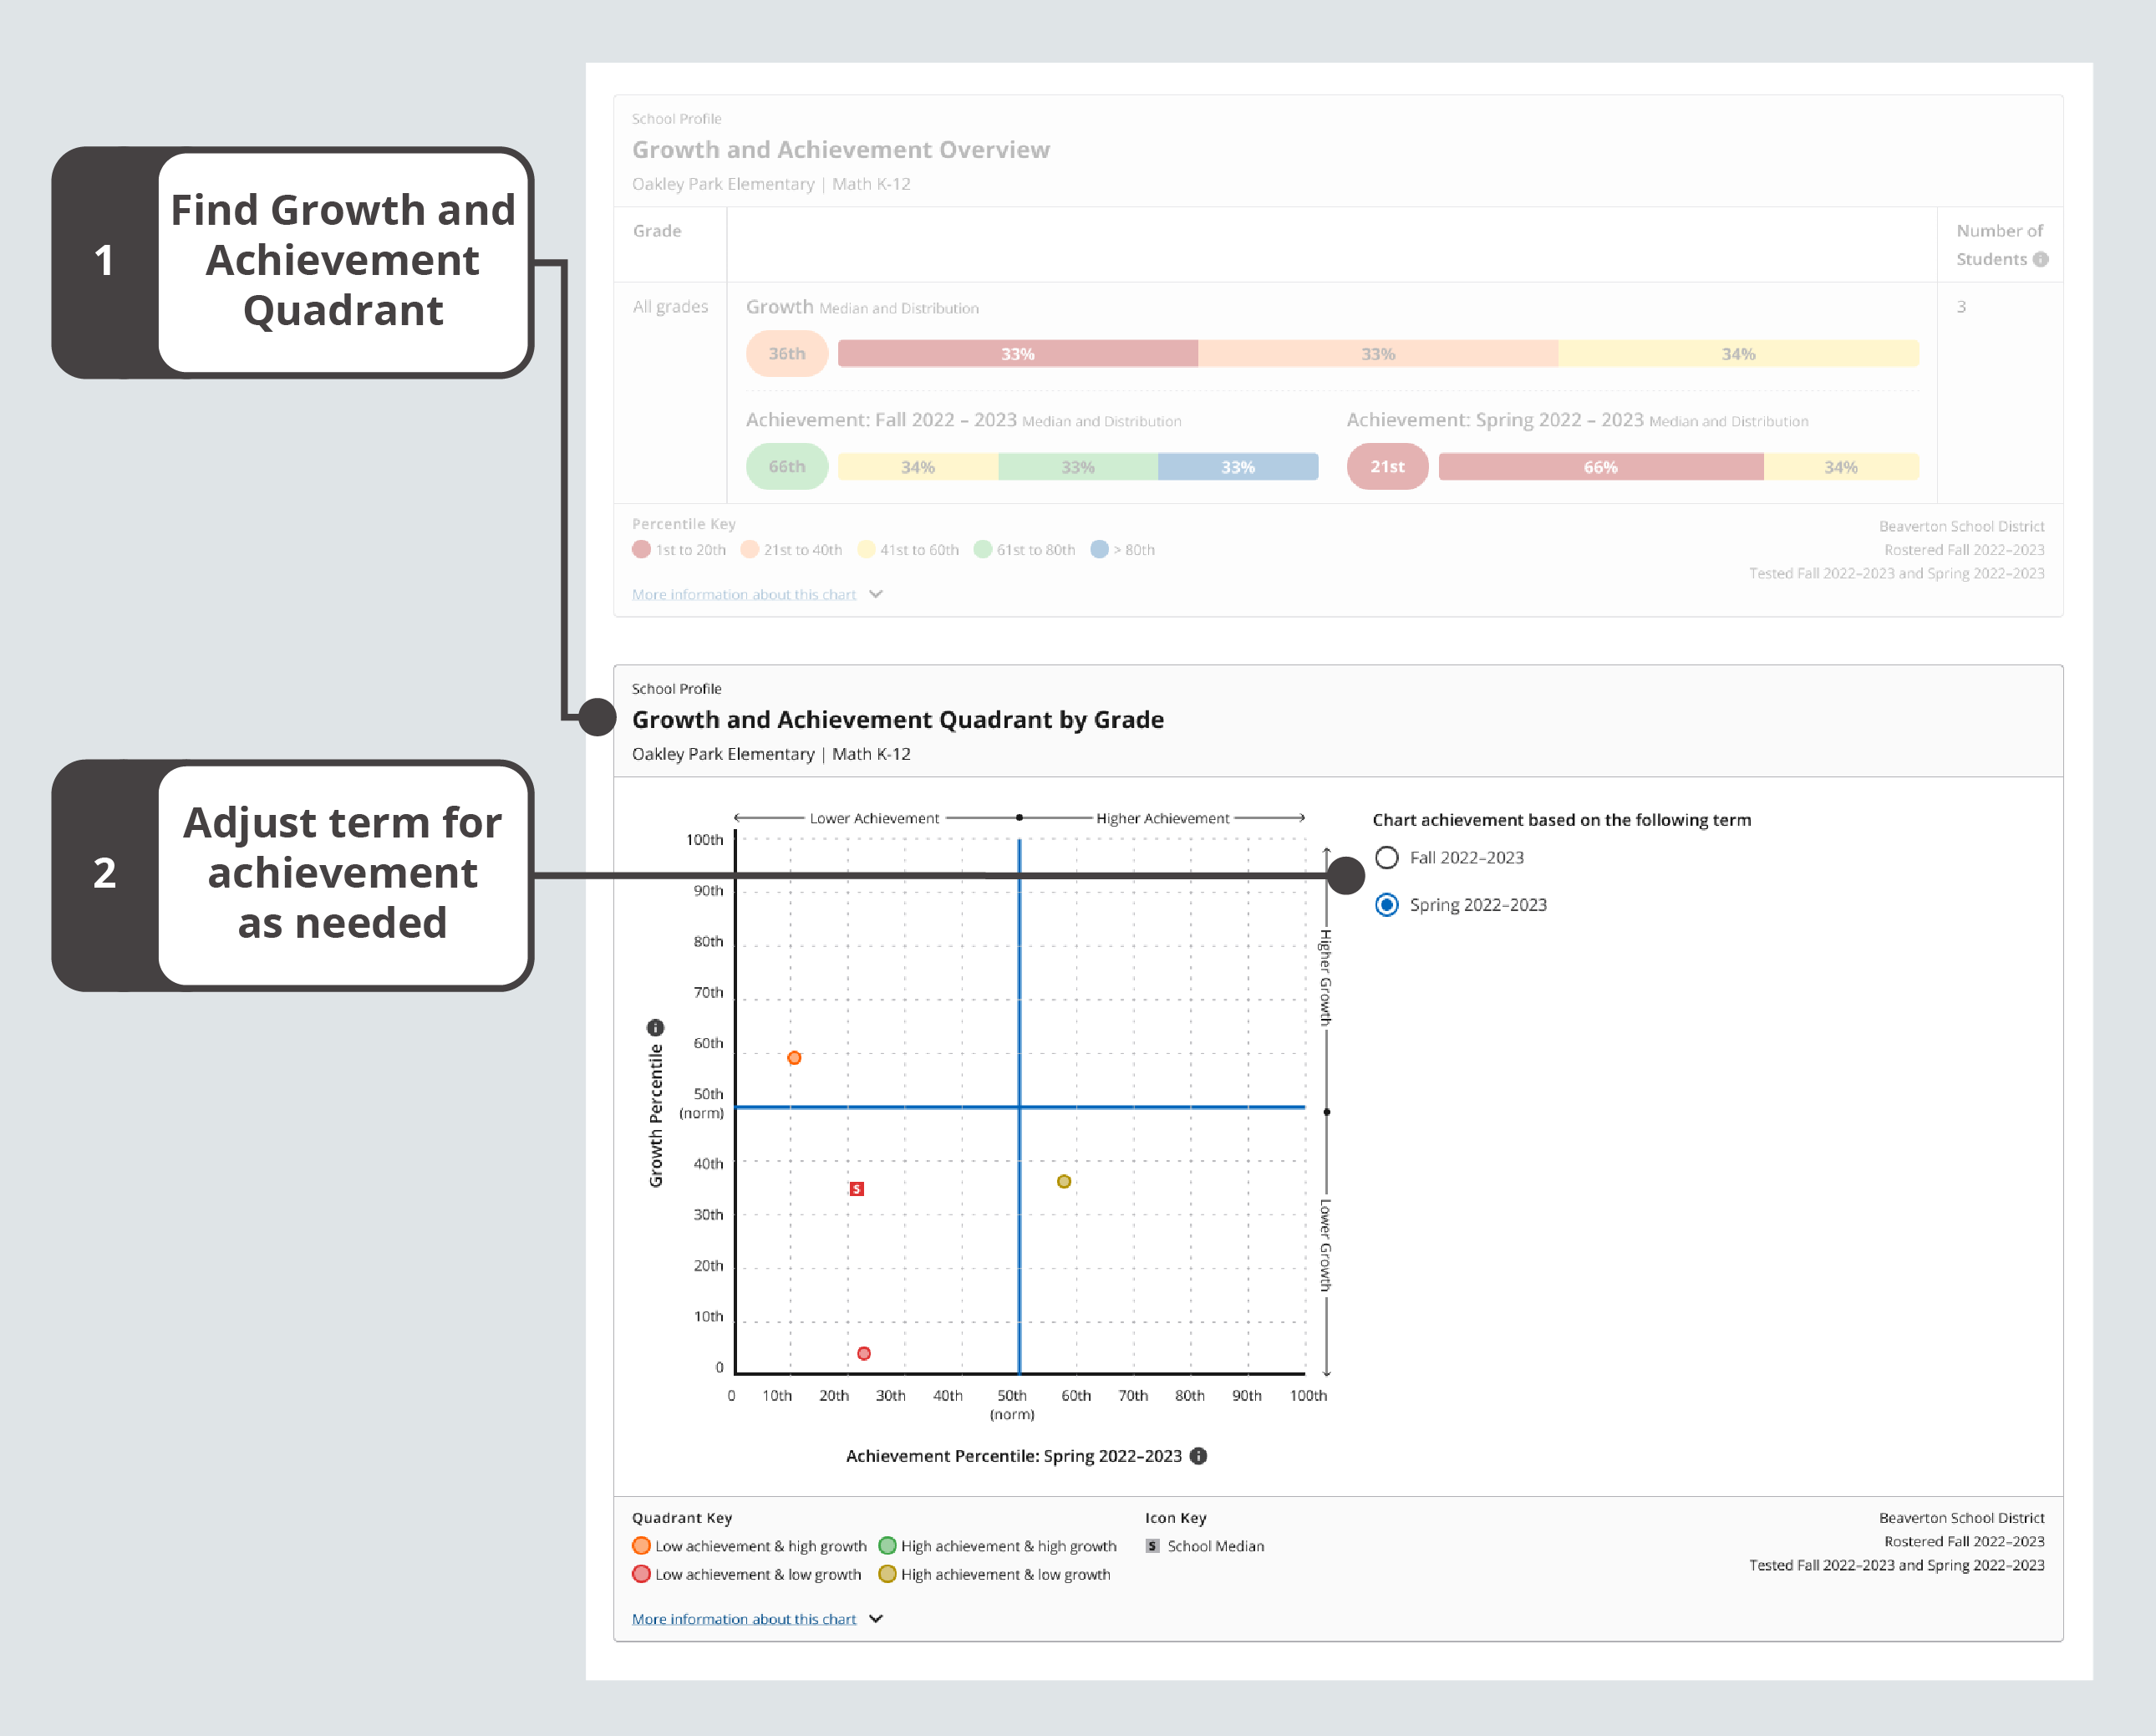The width and height of the screenshot is (2156, 1736).
Task: Select the Spring 2022–2023 radio button
Action: coord(1387,904)
